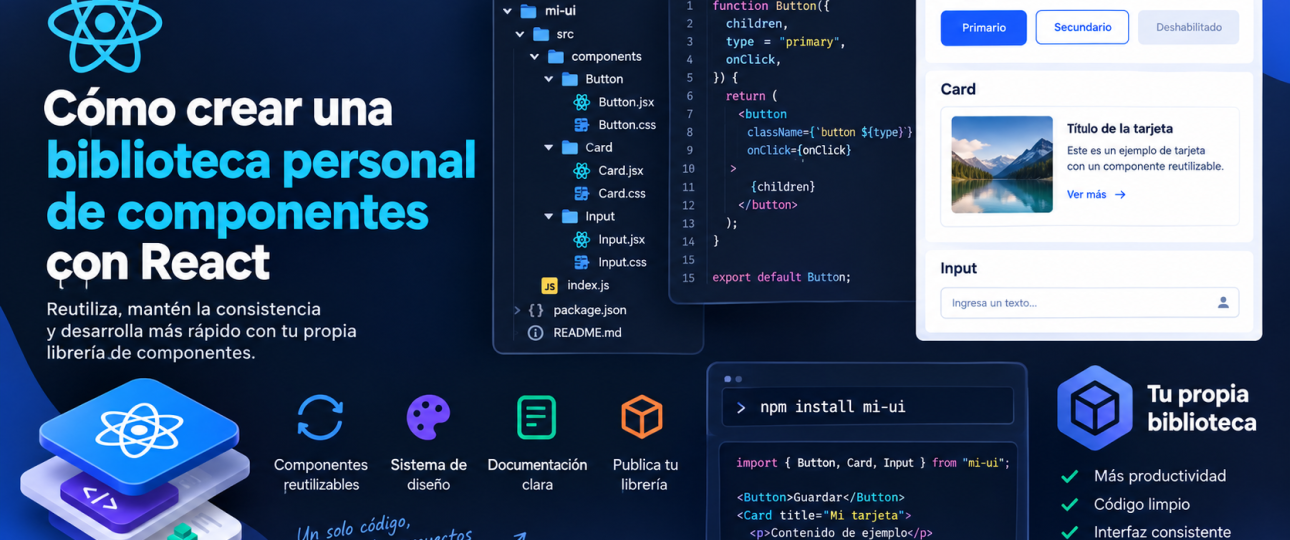
Task: Click the checkmark beside Interfaz consistente
Action: (1070, 532)
